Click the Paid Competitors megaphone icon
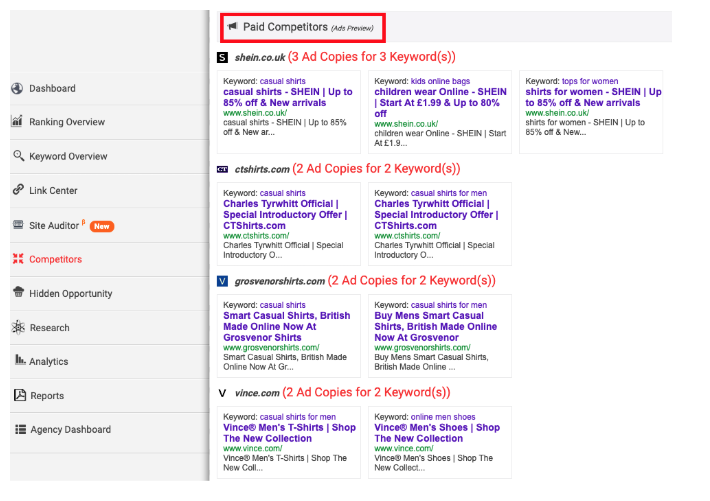710x501 pixels. pos(232,27)
